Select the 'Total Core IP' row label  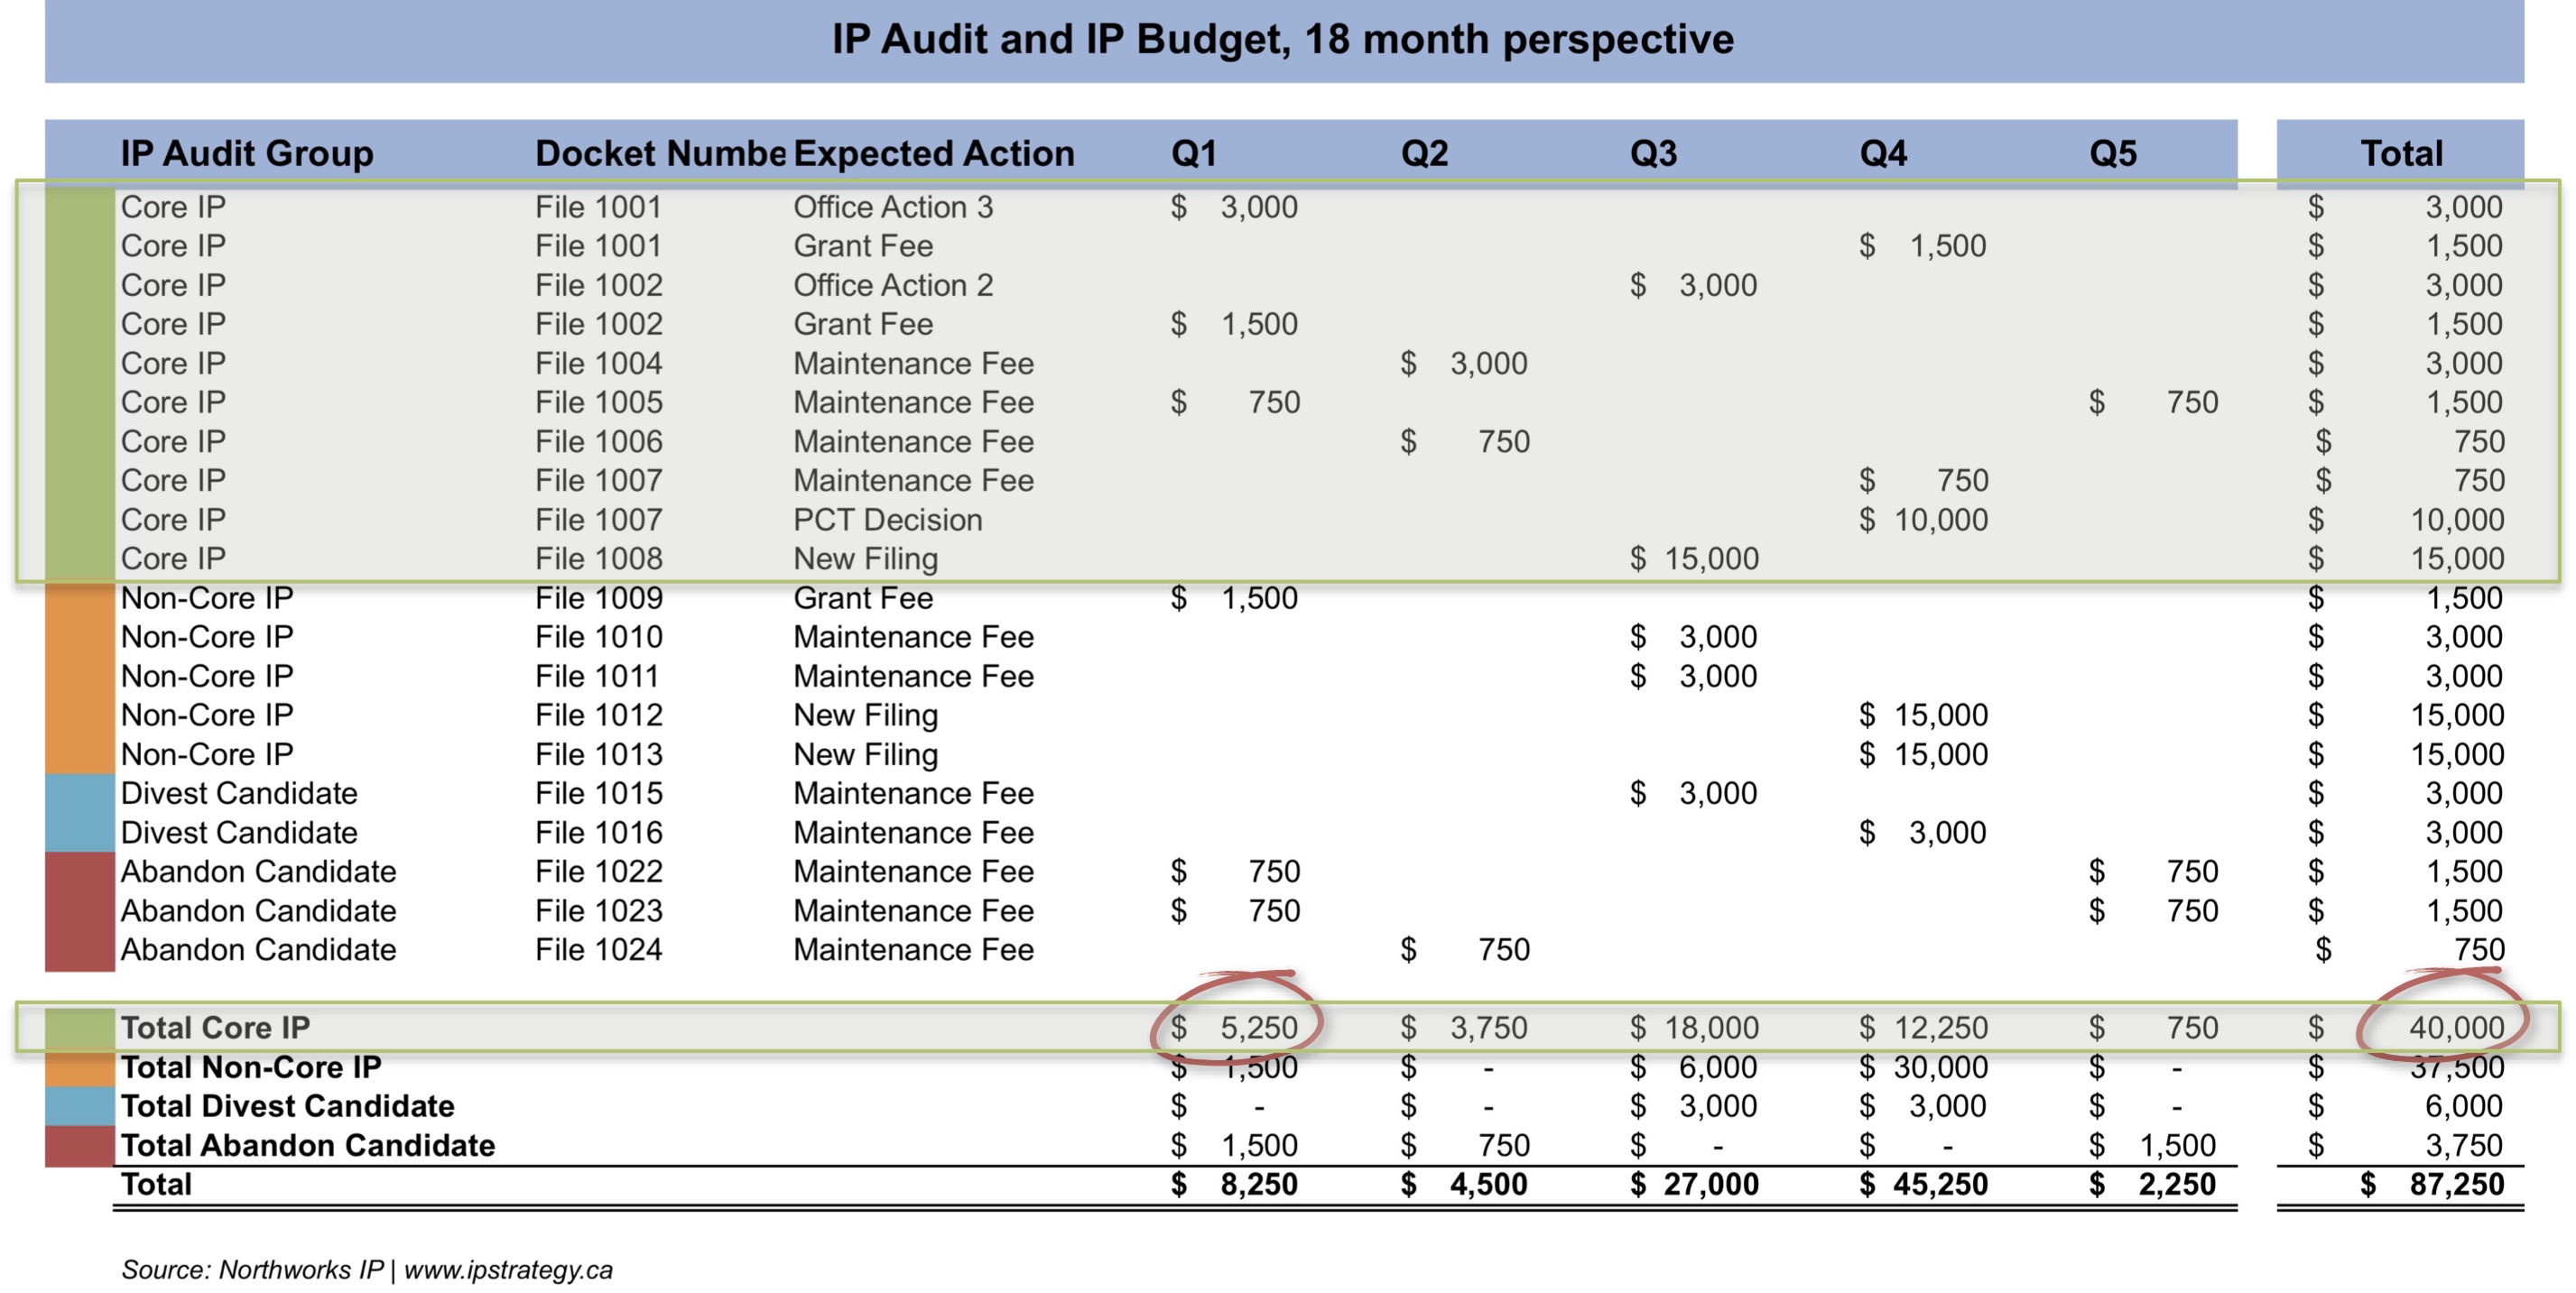[x=215, y=1027]
